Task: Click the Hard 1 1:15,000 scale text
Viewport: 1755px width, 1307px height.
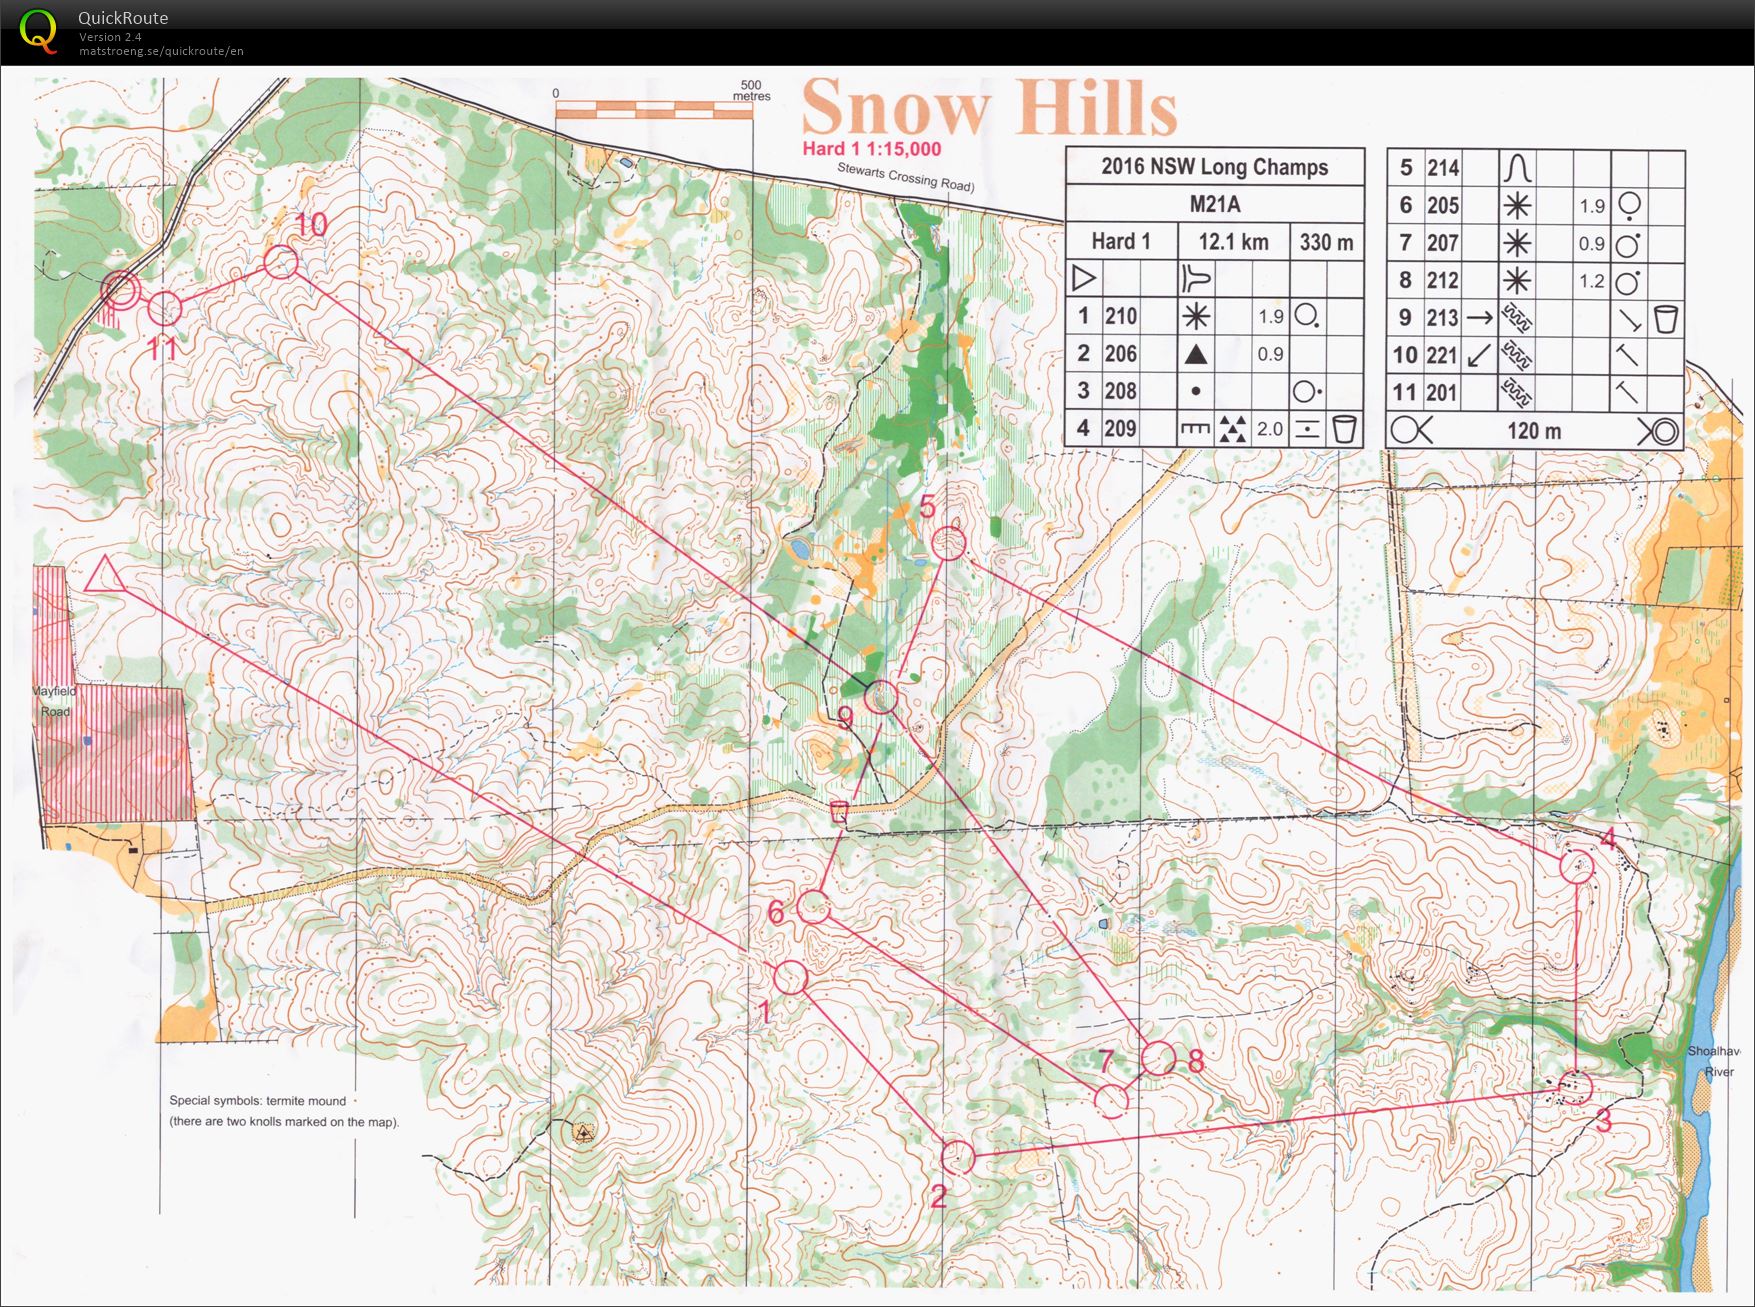Action: click(x=871, y=149)
